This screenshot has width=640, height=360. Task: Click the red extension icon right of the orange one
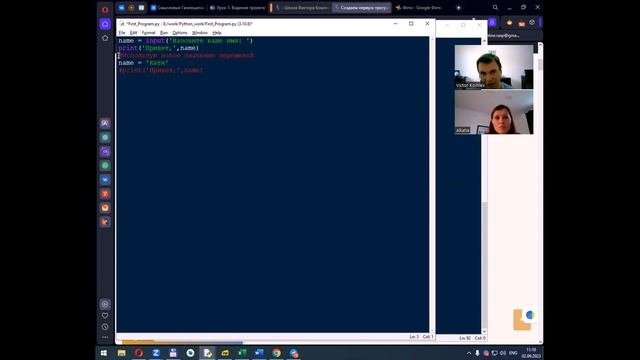click(x=521, y=23)
